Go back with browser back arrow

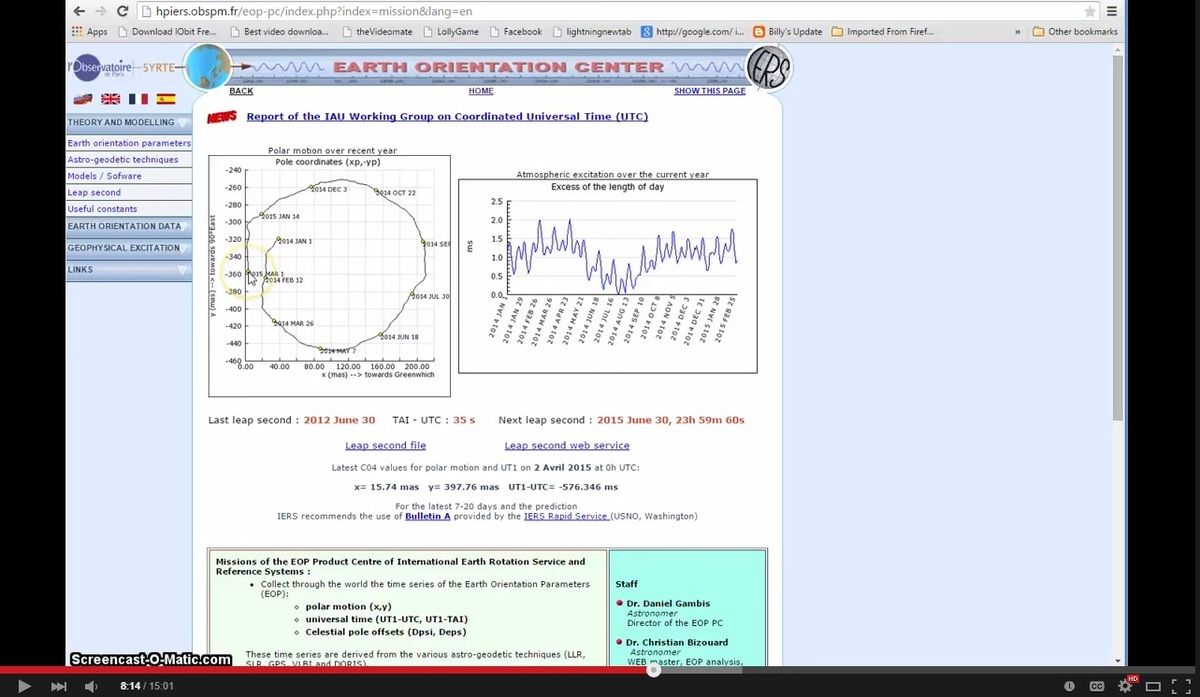(80, 11)
